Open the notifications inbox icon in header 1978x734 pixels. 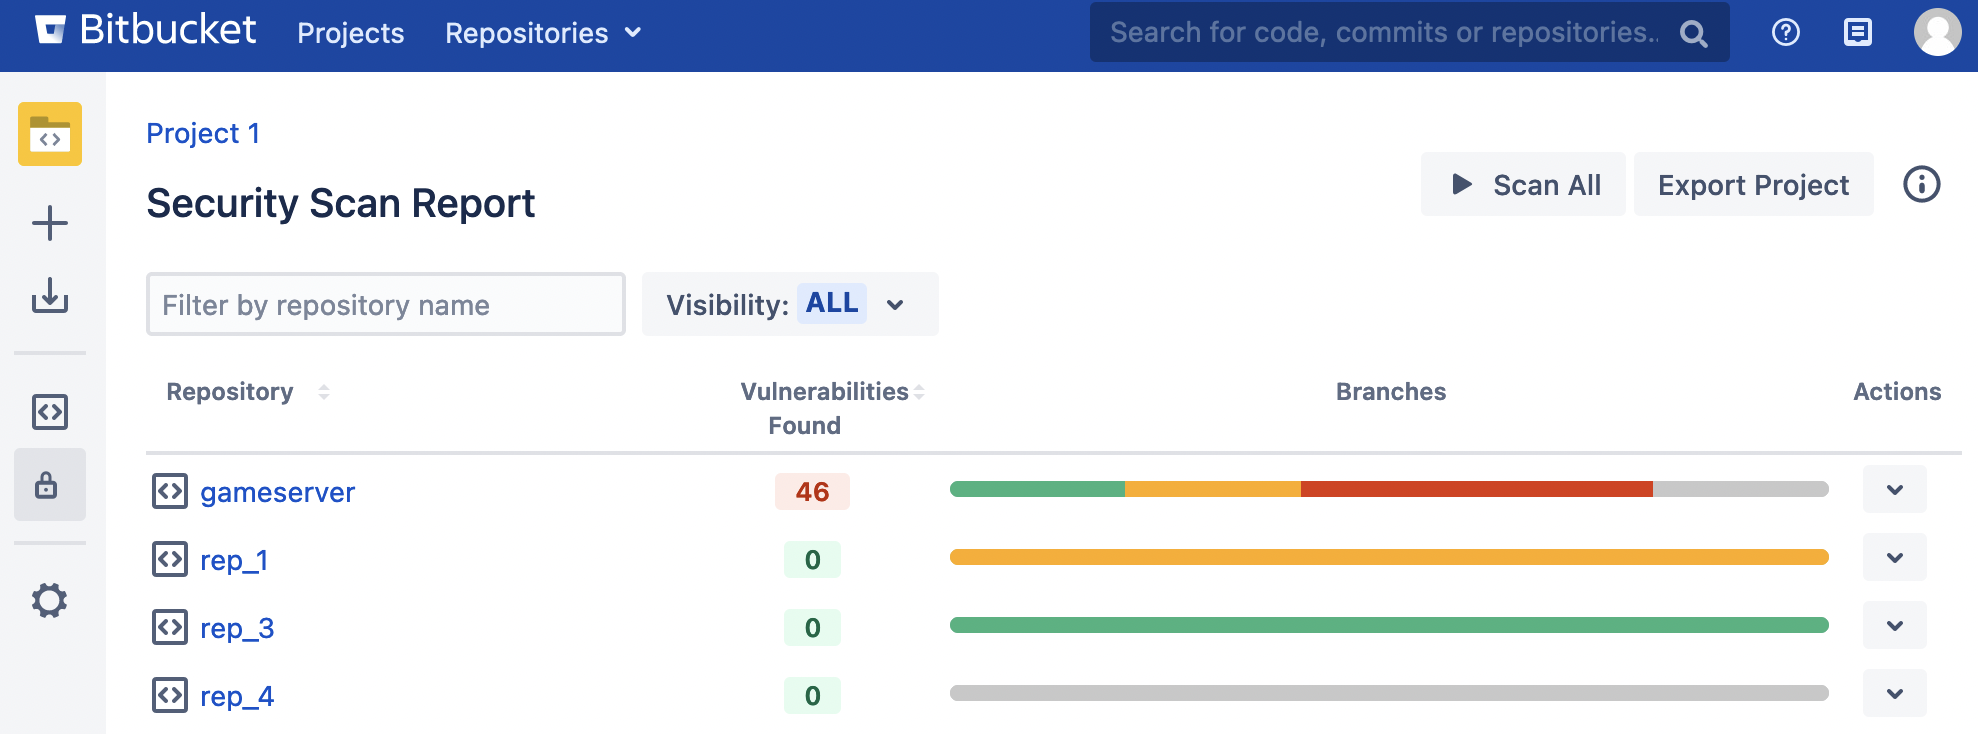[x=1857, y=33]
